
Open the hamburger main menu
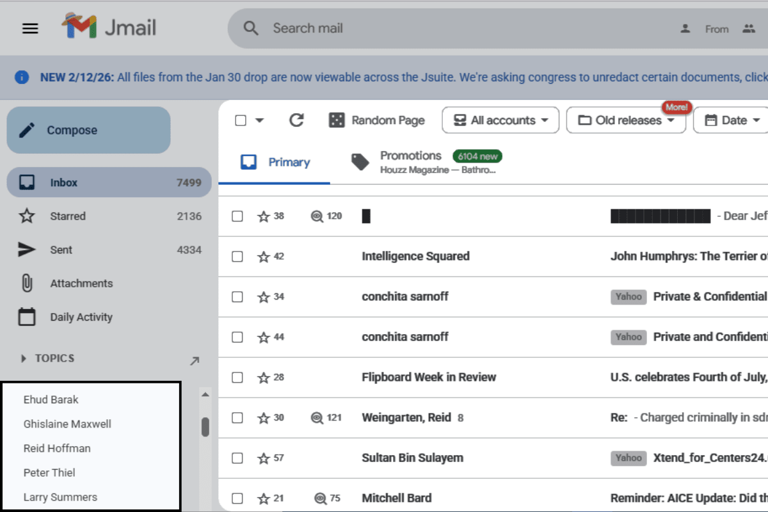(x=30, y=28)
